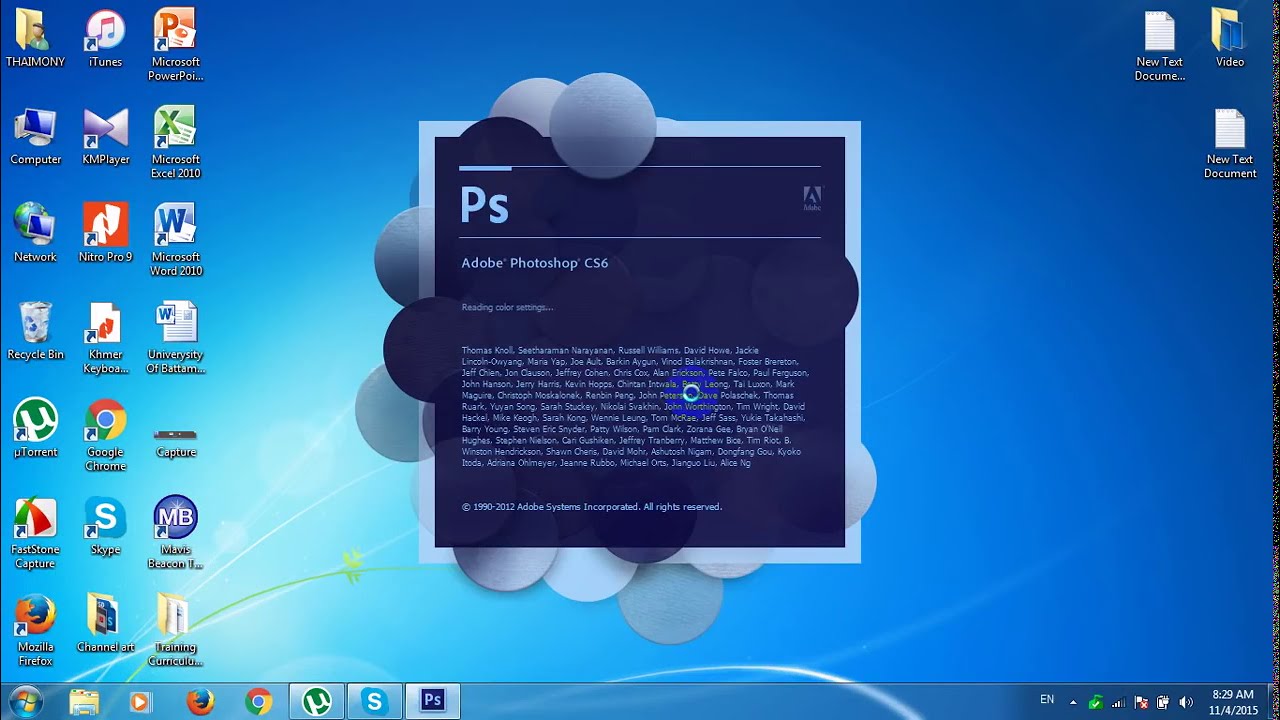Viewport: 1280px width, 720px height.
Task: Open the Action Center flag icon
Action: pos(1141,702)
